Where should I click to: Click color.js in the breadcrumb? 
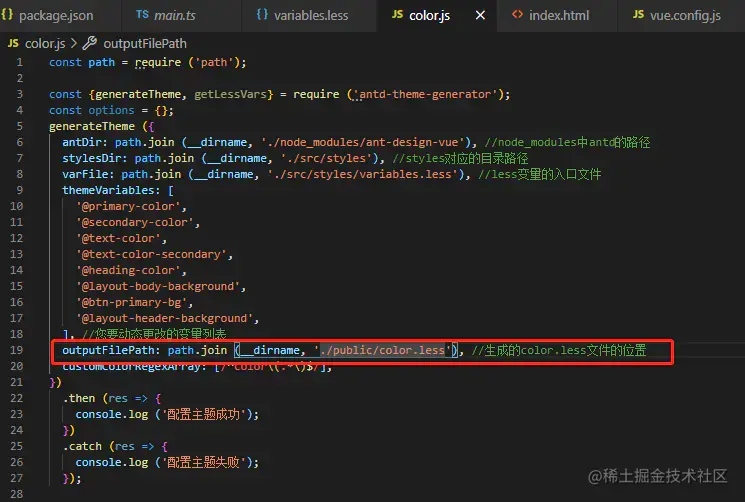[45, 44]
